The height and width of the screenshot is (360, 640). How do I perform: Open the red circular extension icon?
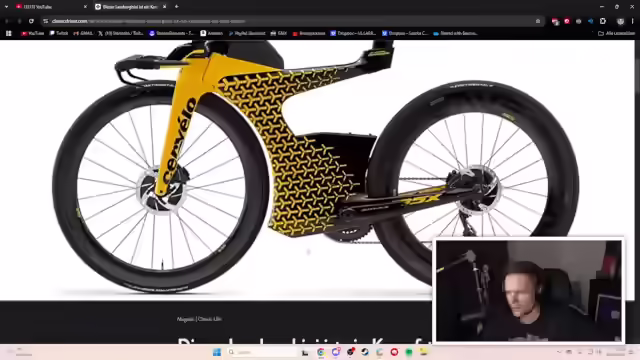pyautogui.click(x=567, y=21)
